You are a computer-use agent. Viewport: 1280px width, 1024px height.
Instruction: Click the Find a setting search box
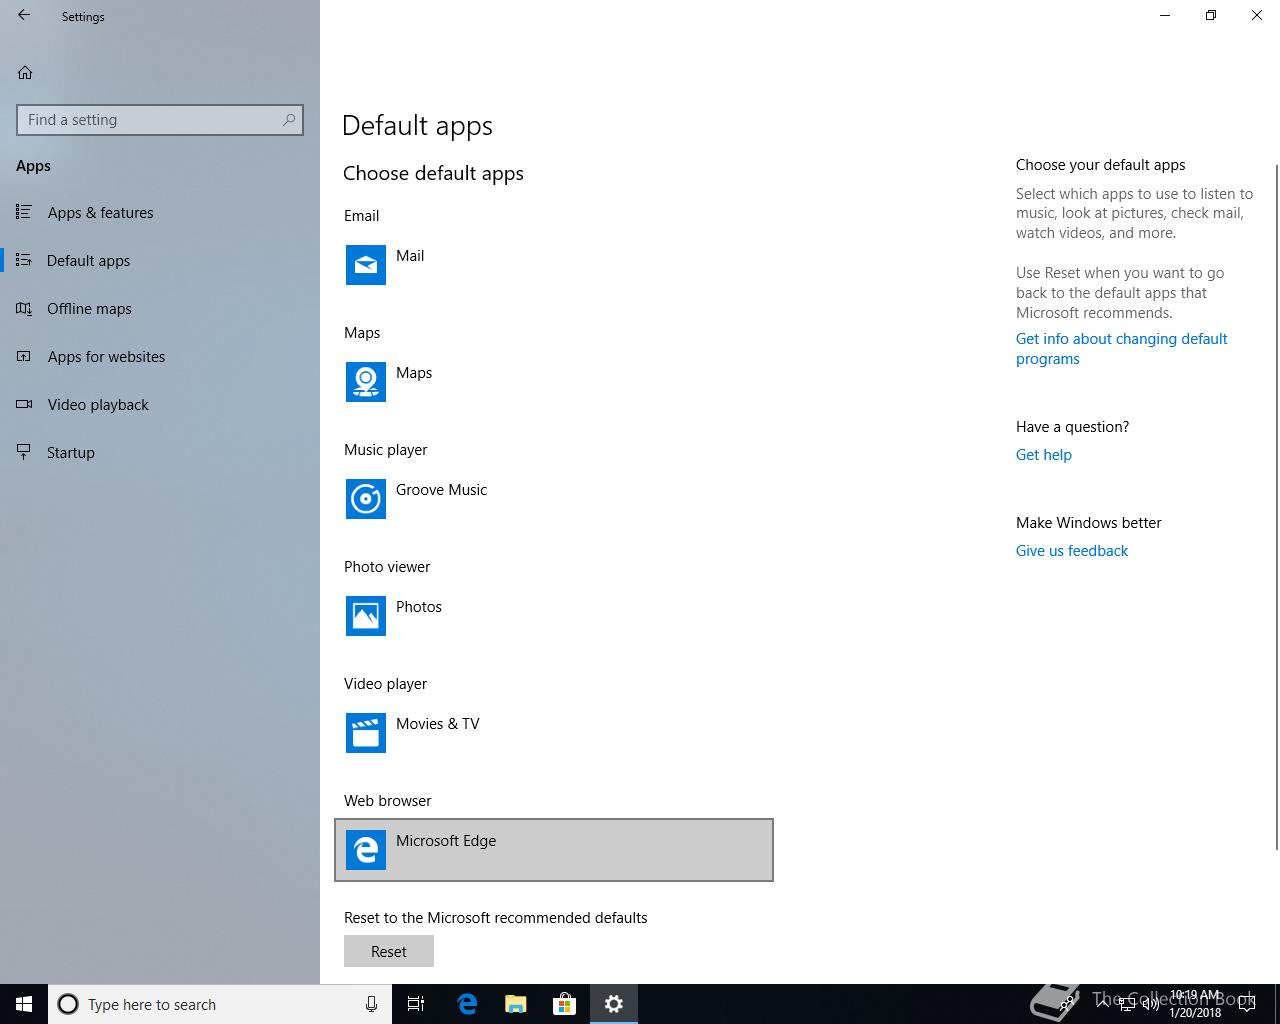click(x=160, y=120)
